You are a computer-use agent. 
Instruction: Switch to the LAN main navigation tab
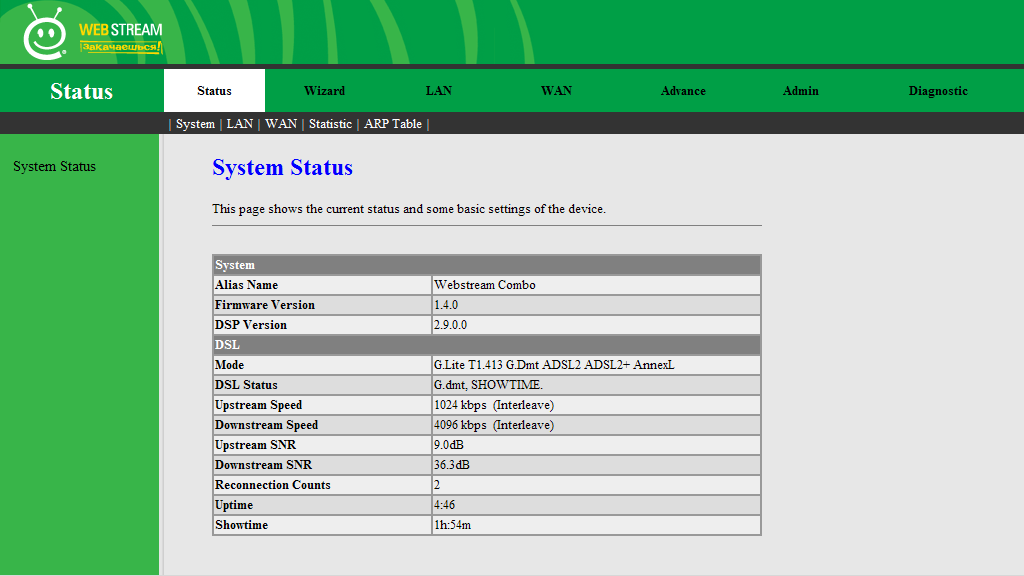coord(438,91)
